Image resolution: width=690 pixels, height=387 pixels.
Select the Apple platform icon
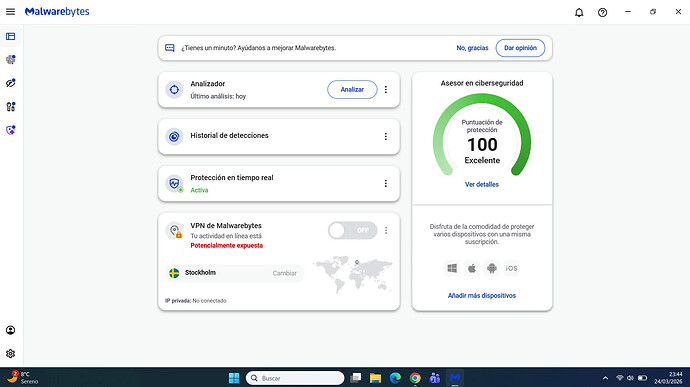coord(472,268)
